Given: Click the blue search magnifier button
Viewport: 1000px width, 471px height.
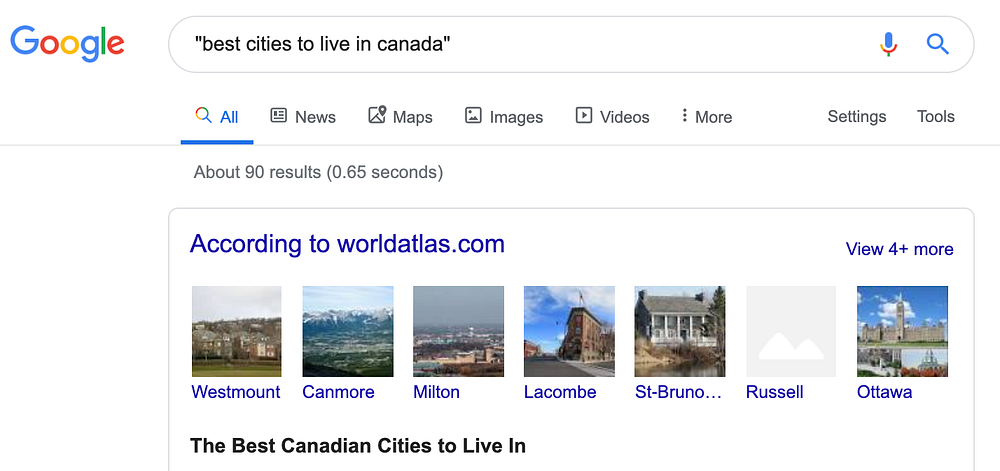Looking at the screenshot, I should (x=937, y=44).
